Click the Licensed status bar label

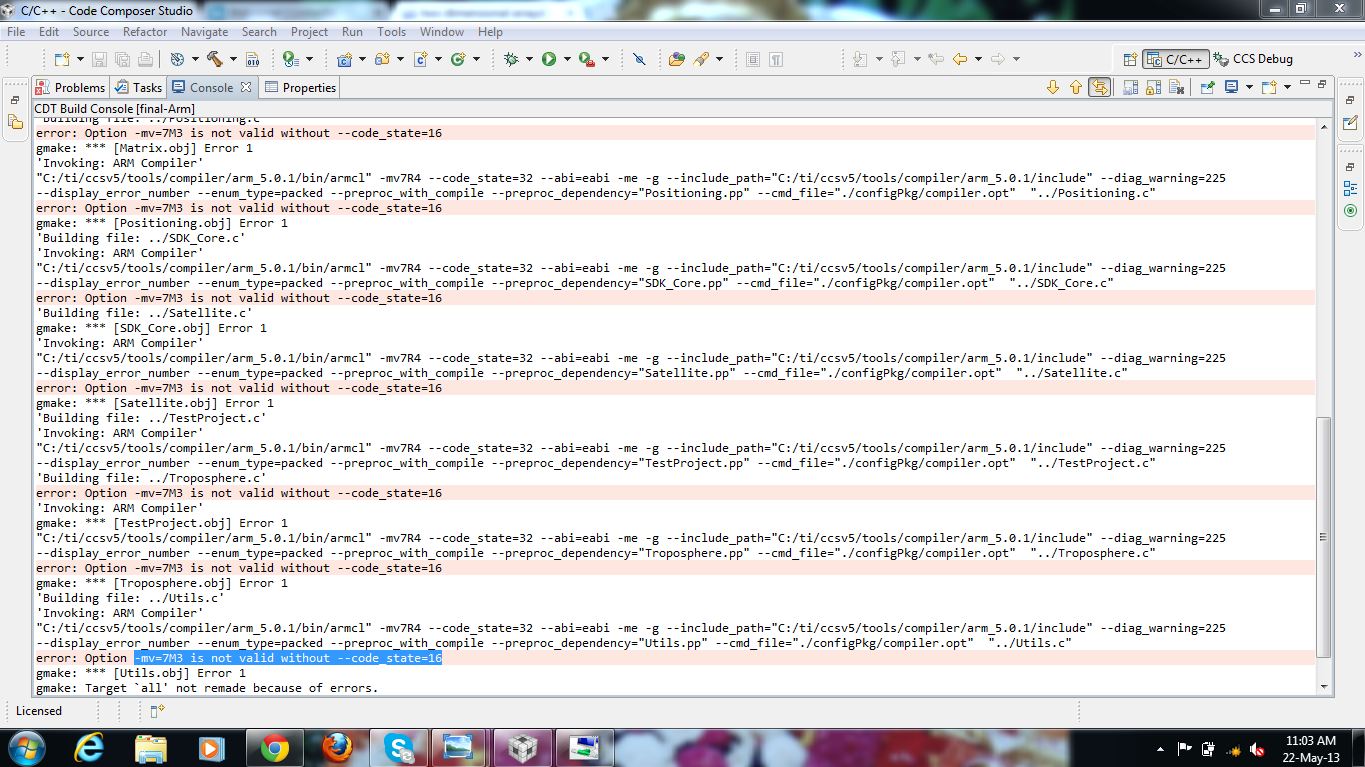(39, 711)
